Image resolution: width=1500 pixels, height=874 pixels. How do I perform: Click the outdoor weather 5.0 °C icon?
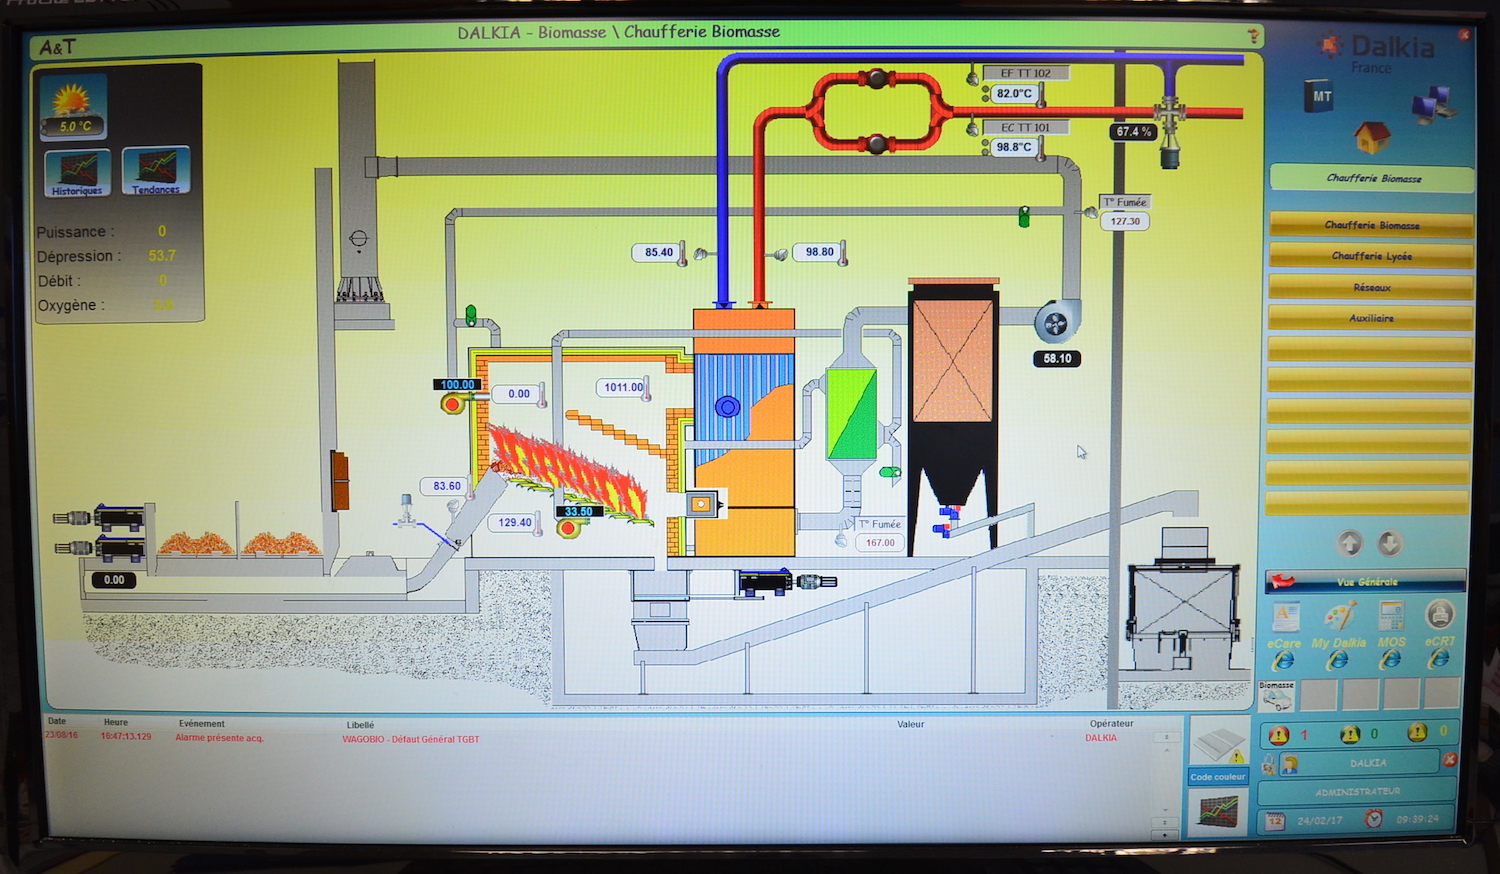pyautogui.click(x=73, y=107)
